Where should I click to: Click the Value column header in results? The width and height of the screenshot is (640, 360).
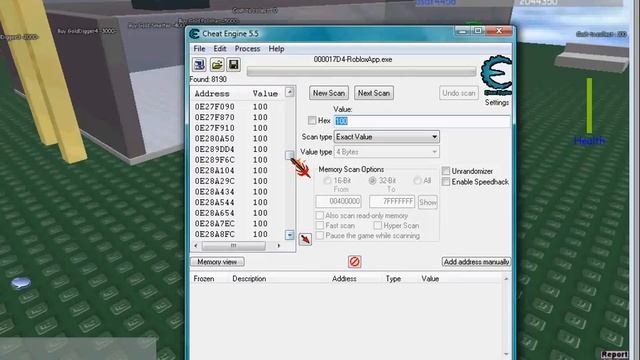(x=265, y=93)
